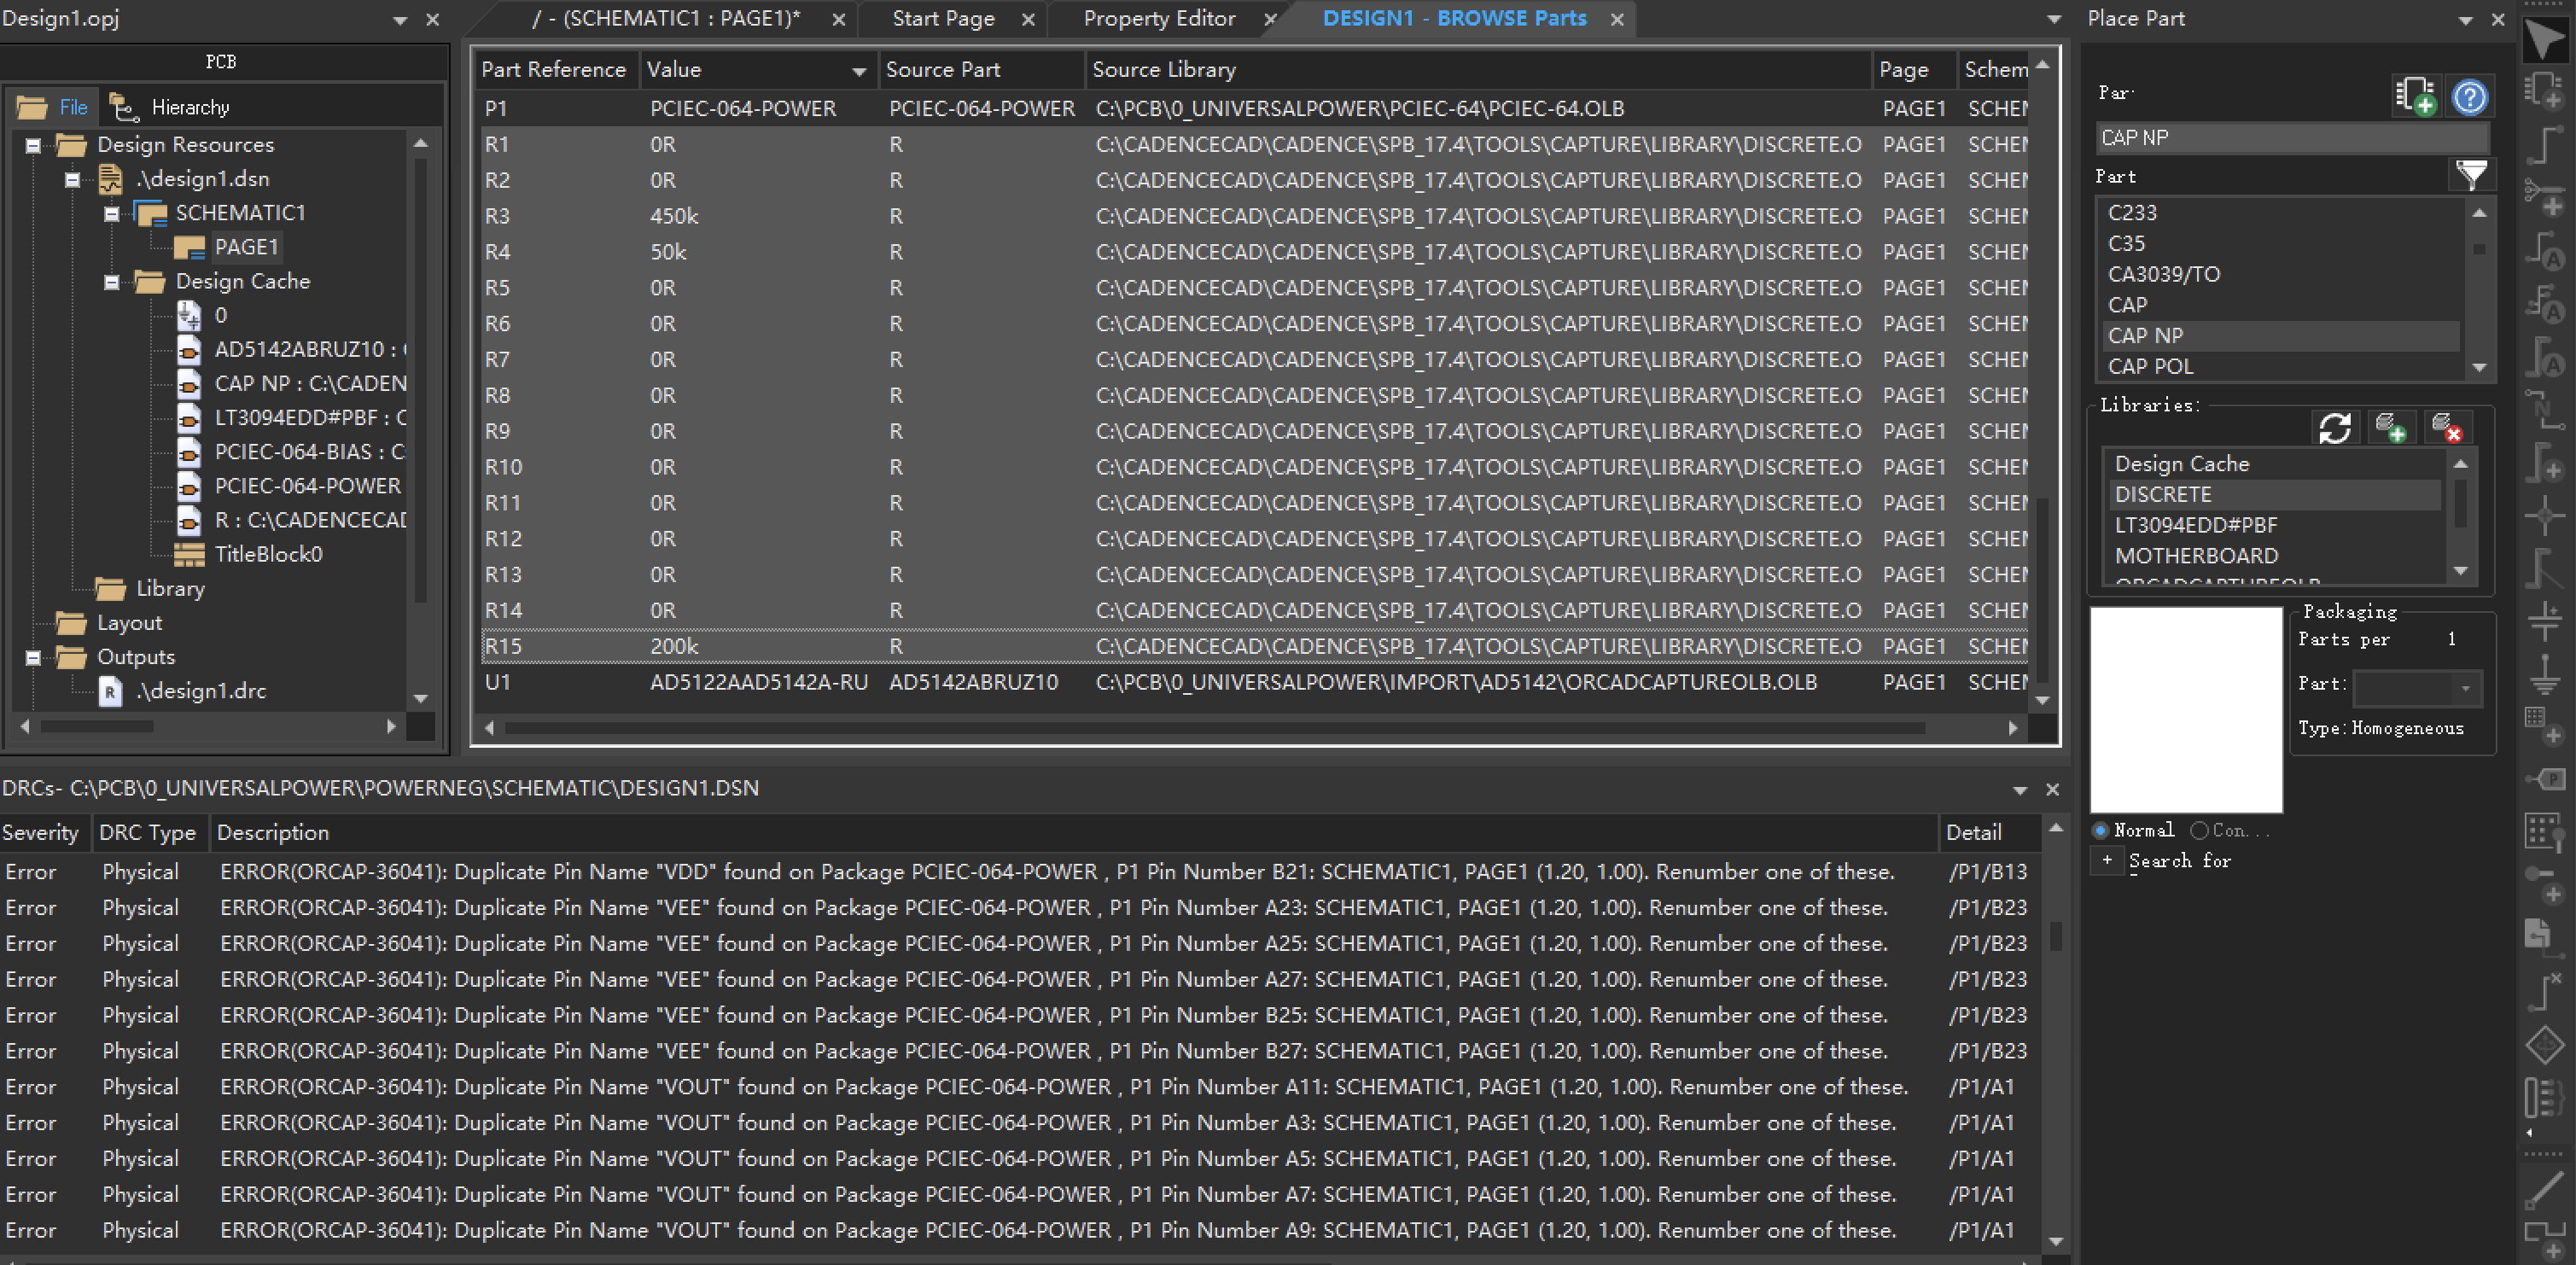Viewport: 2576px width, 1265px height.
Task: Select the Place Hierarchical Block tool
Action: (2545, 727)
